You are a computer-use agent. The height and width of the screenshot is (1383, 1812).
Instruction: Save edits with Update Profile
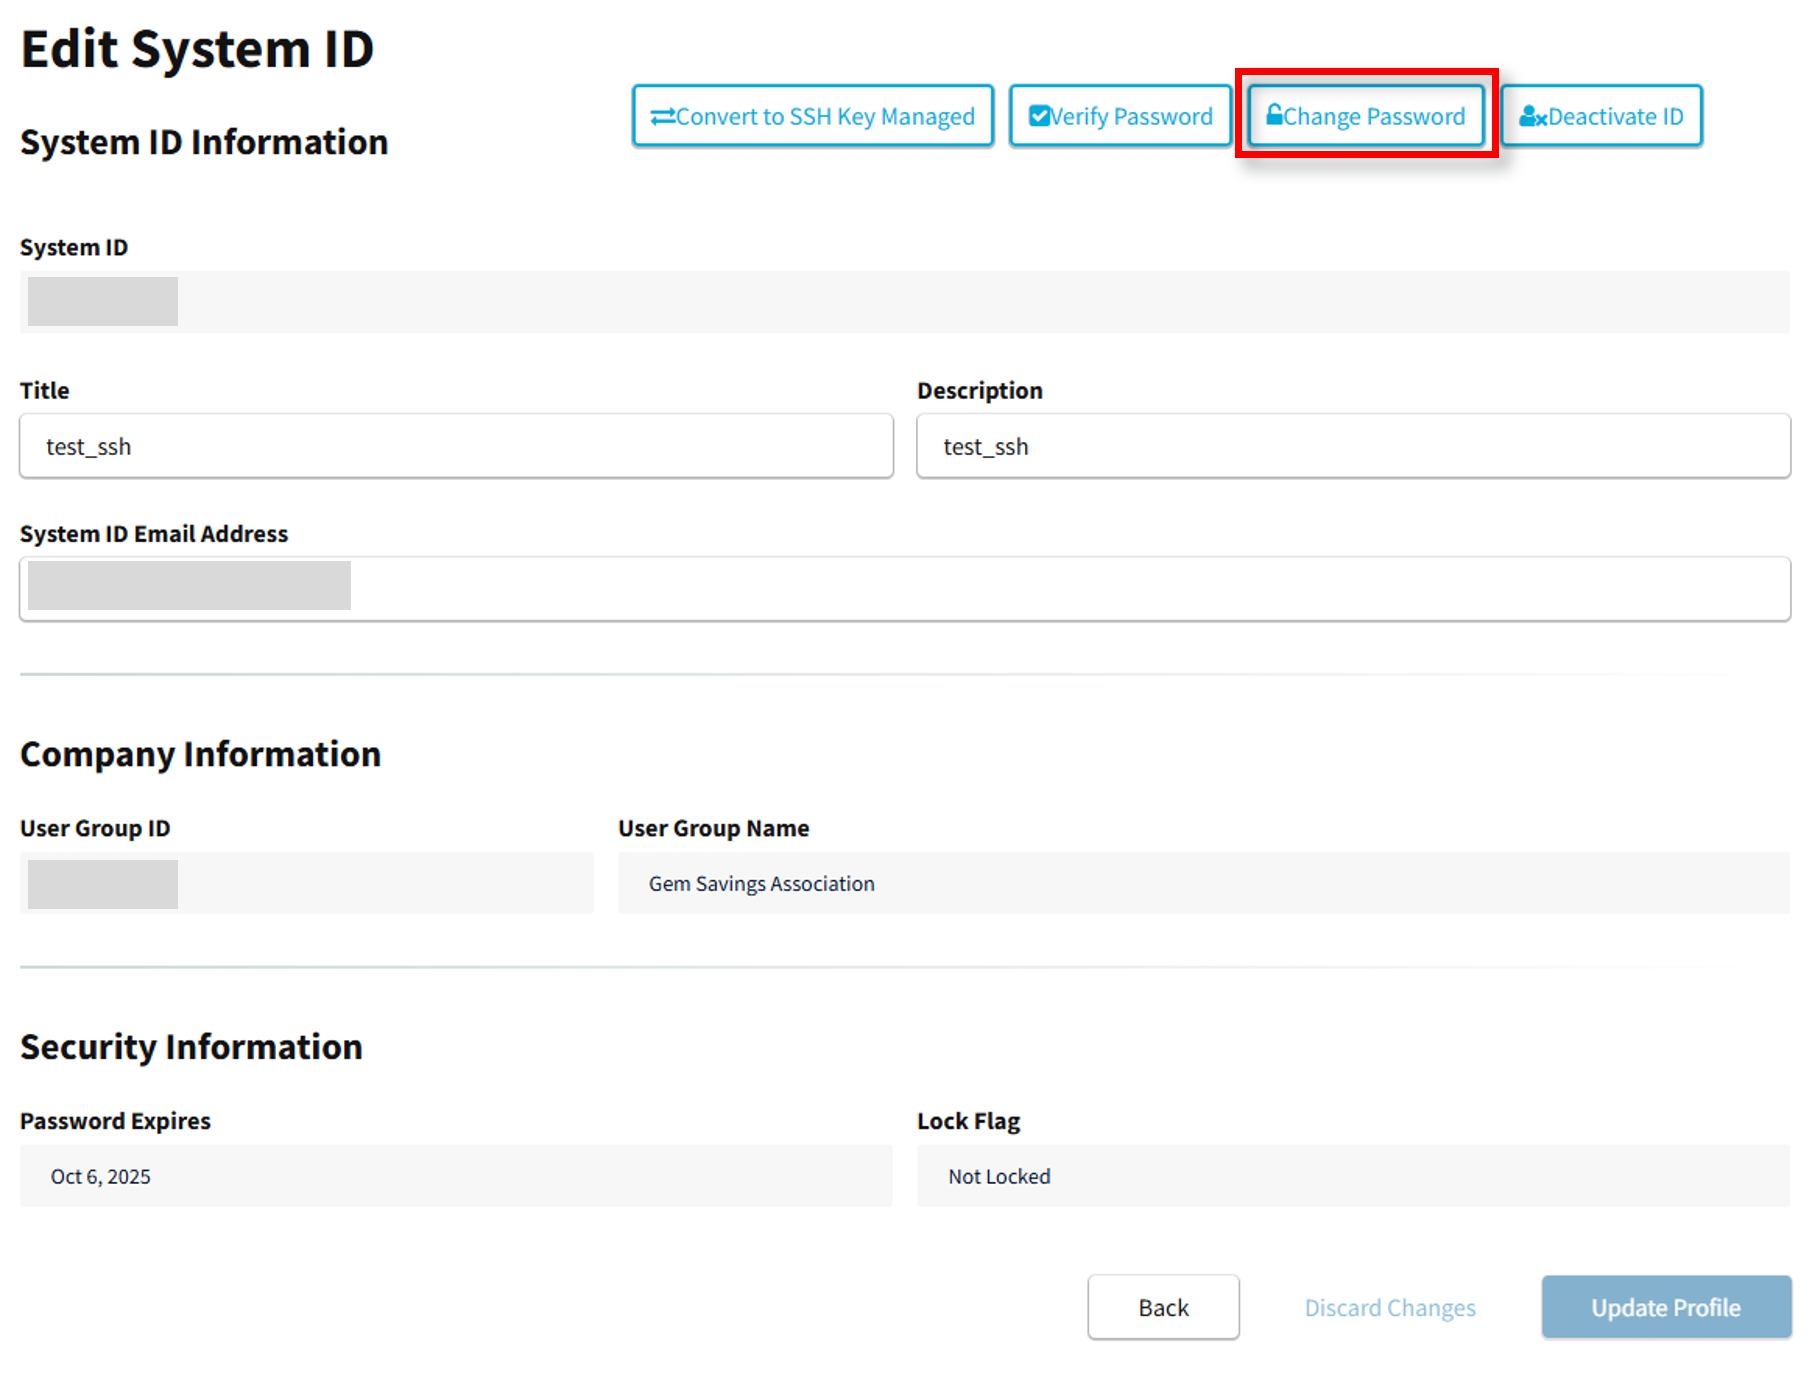(x=1665, y=1307)
